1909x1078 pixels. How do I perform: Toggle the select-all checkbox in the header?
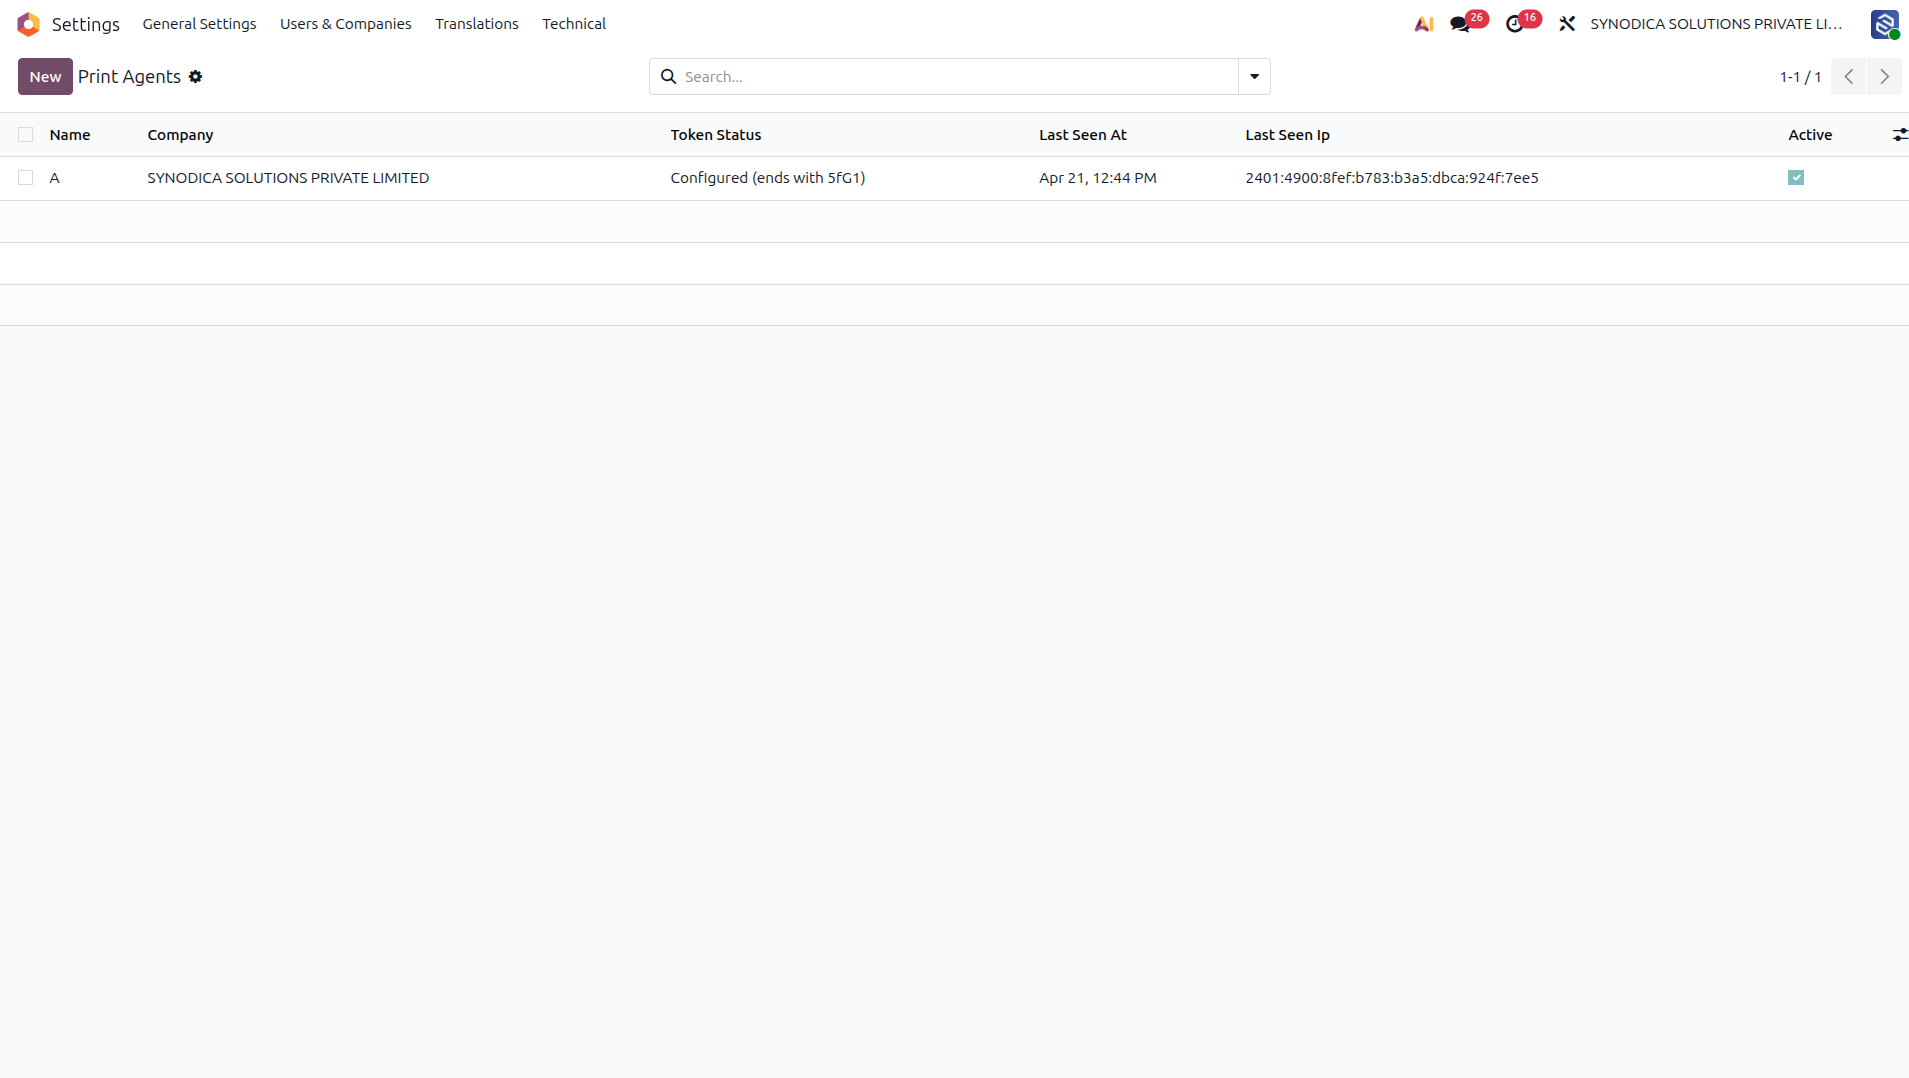(x=26, y=135)
